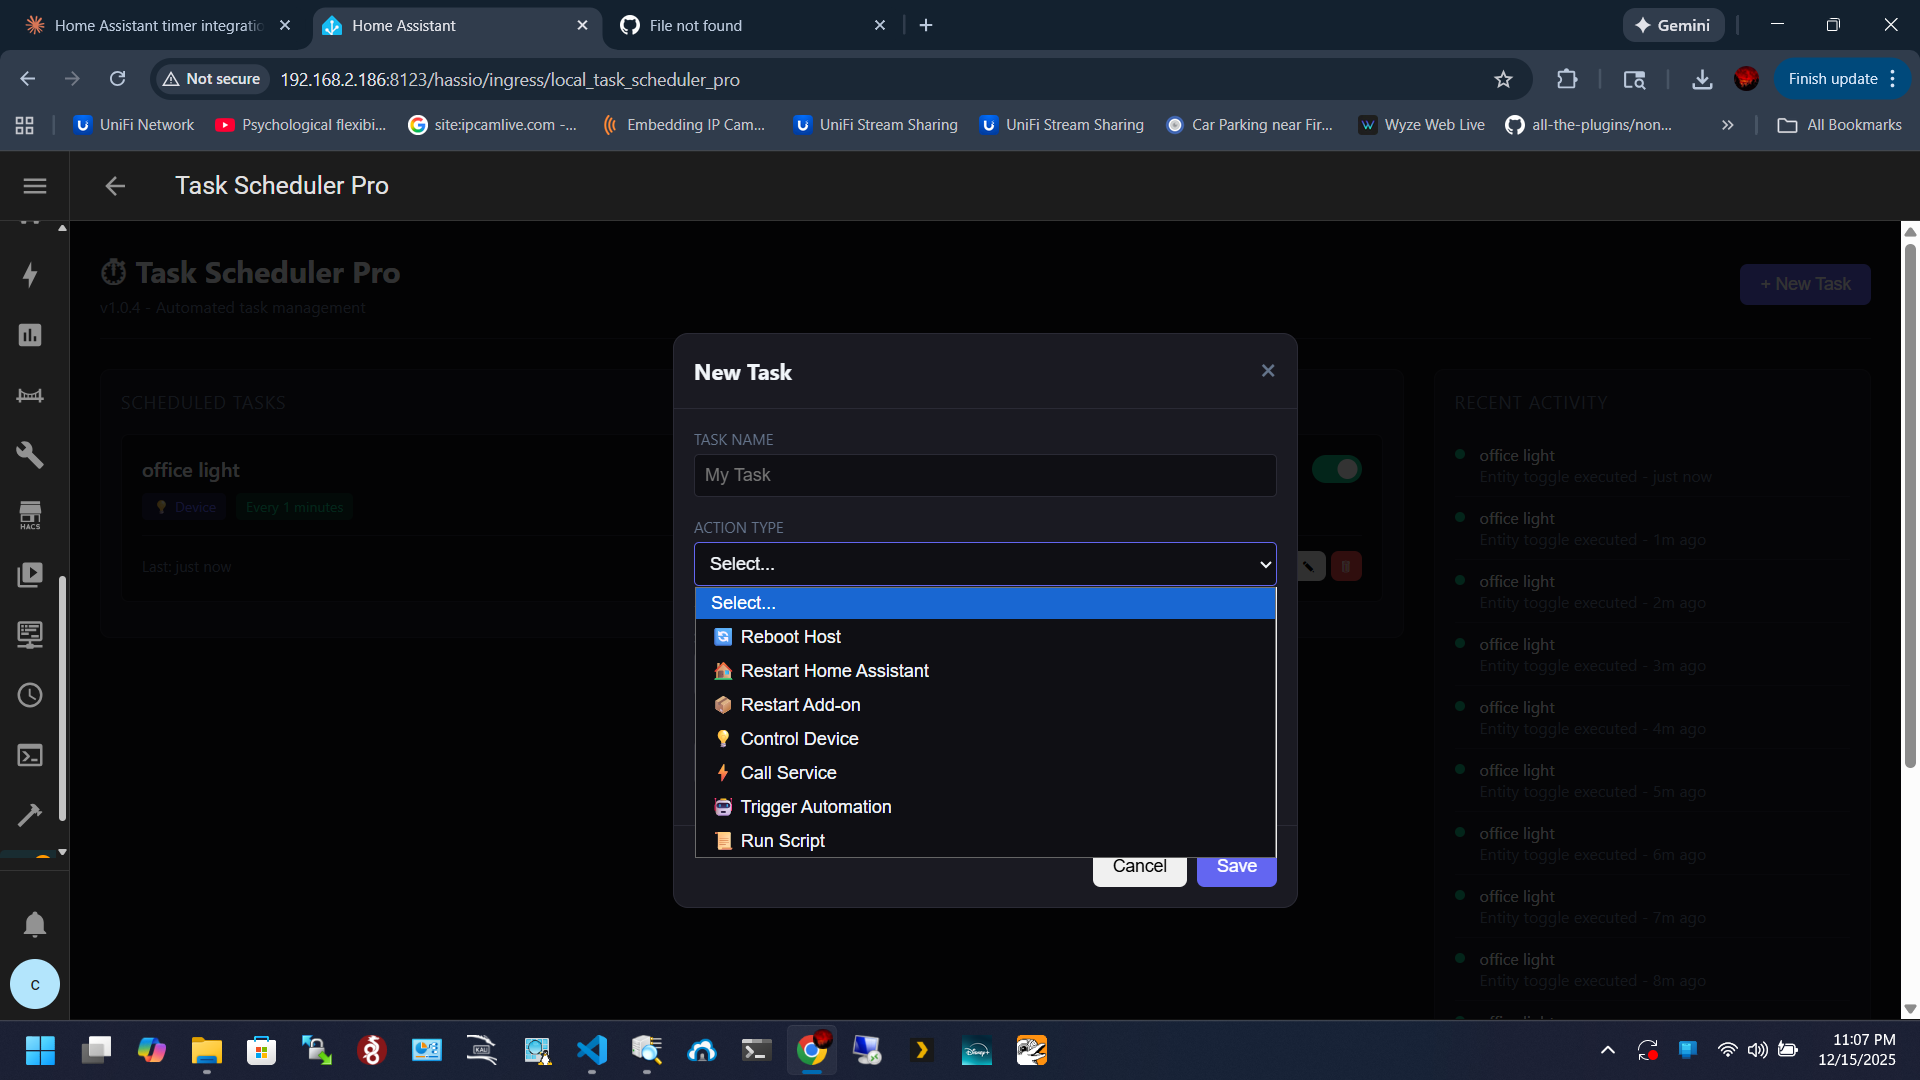
Task: Click the notifications bell icon
Action: 35,924
